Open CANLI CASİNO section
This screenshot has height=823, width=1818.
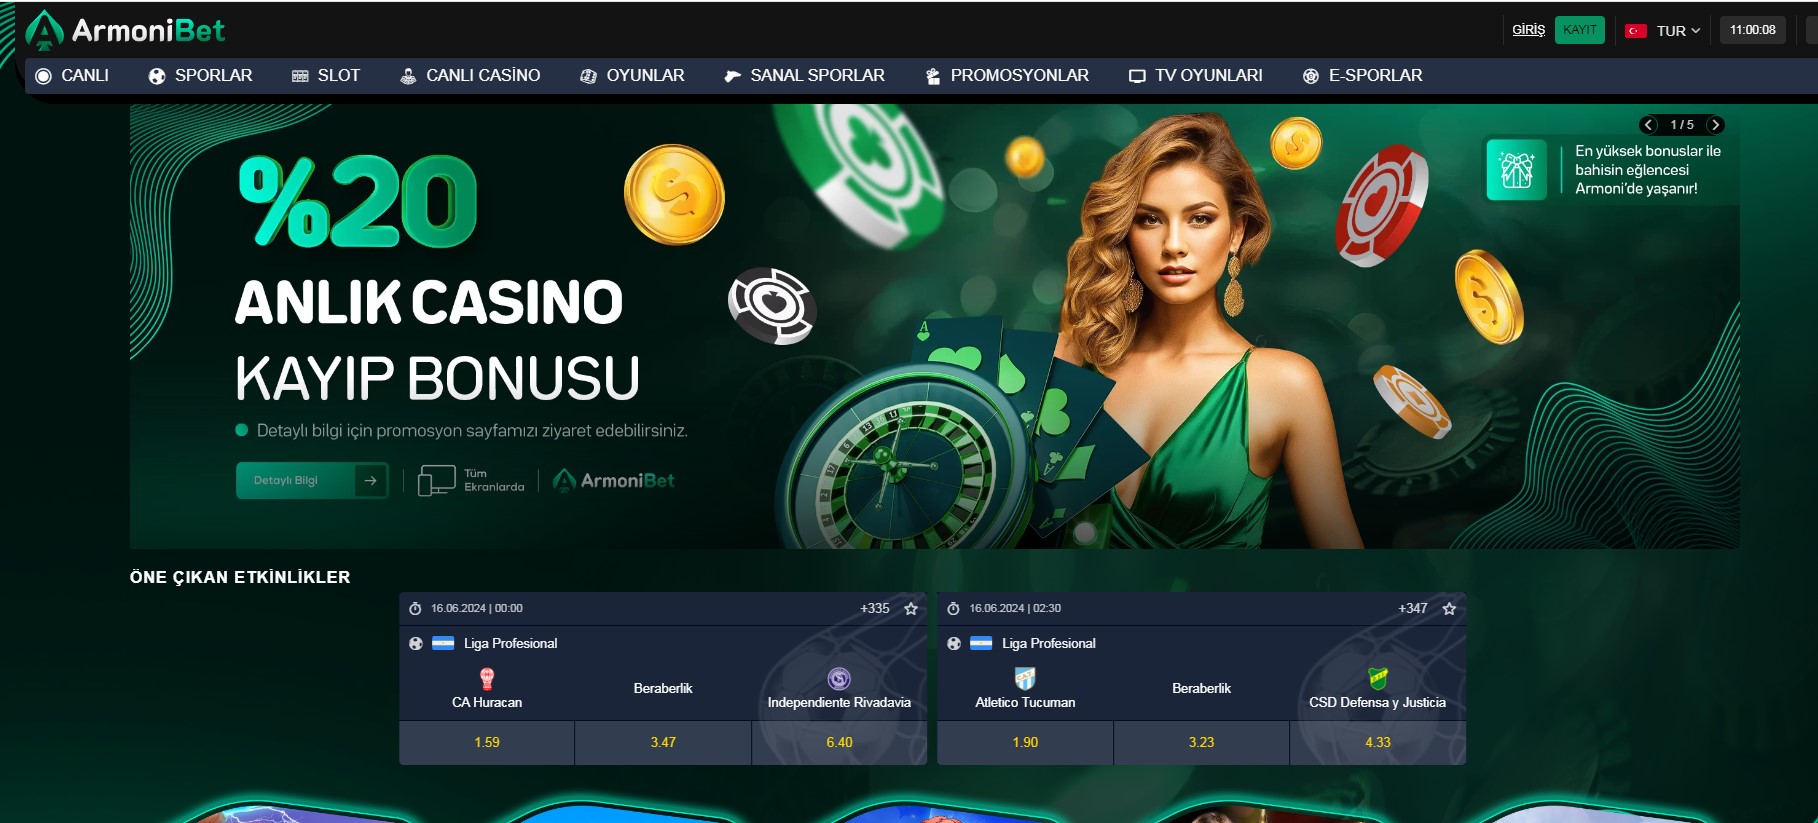pyautogui.click(x=470, y=76)
